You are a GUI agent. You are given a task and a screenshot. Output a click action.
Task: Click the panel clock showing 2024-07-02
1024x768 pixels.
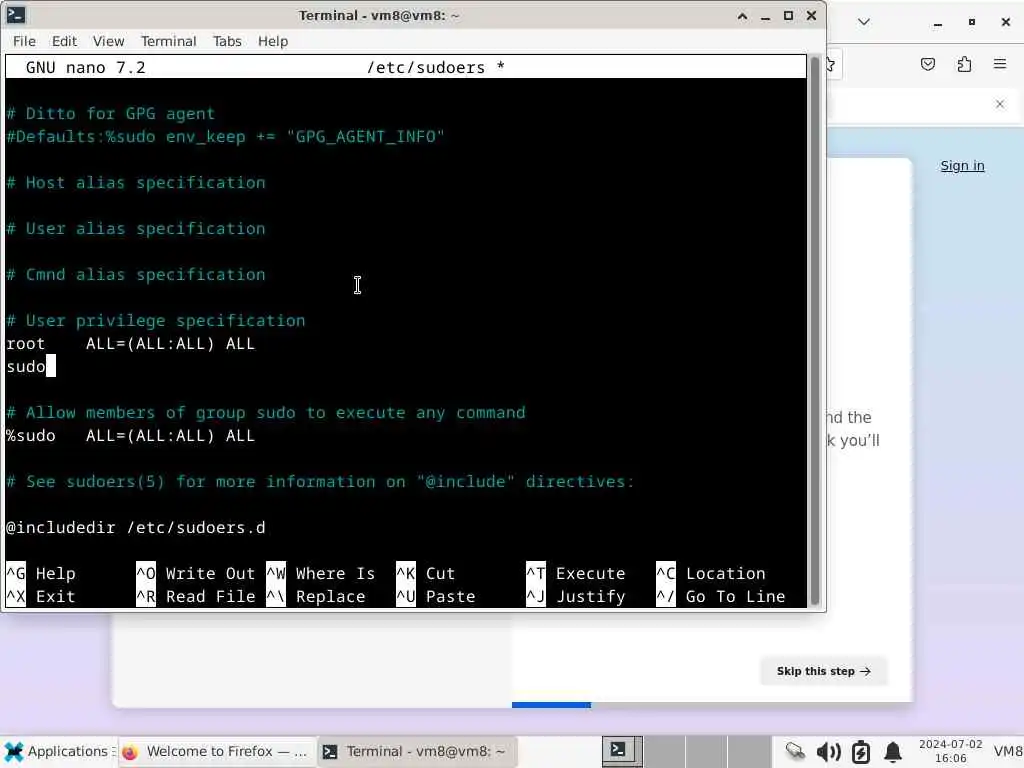(x=950, y=752)
